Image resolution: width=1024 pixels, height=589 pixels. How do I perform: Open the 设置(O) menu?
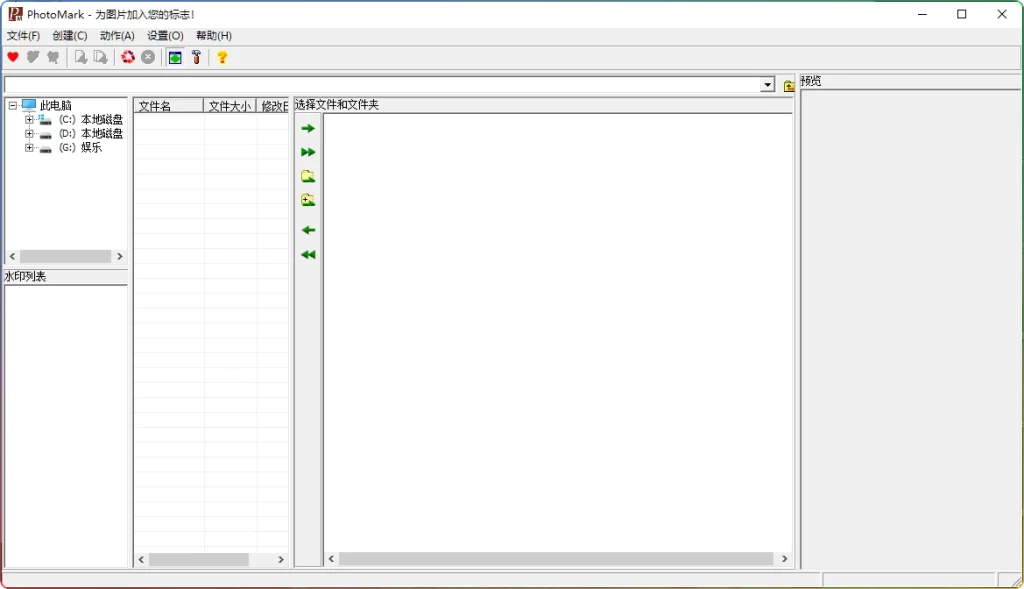165,36
